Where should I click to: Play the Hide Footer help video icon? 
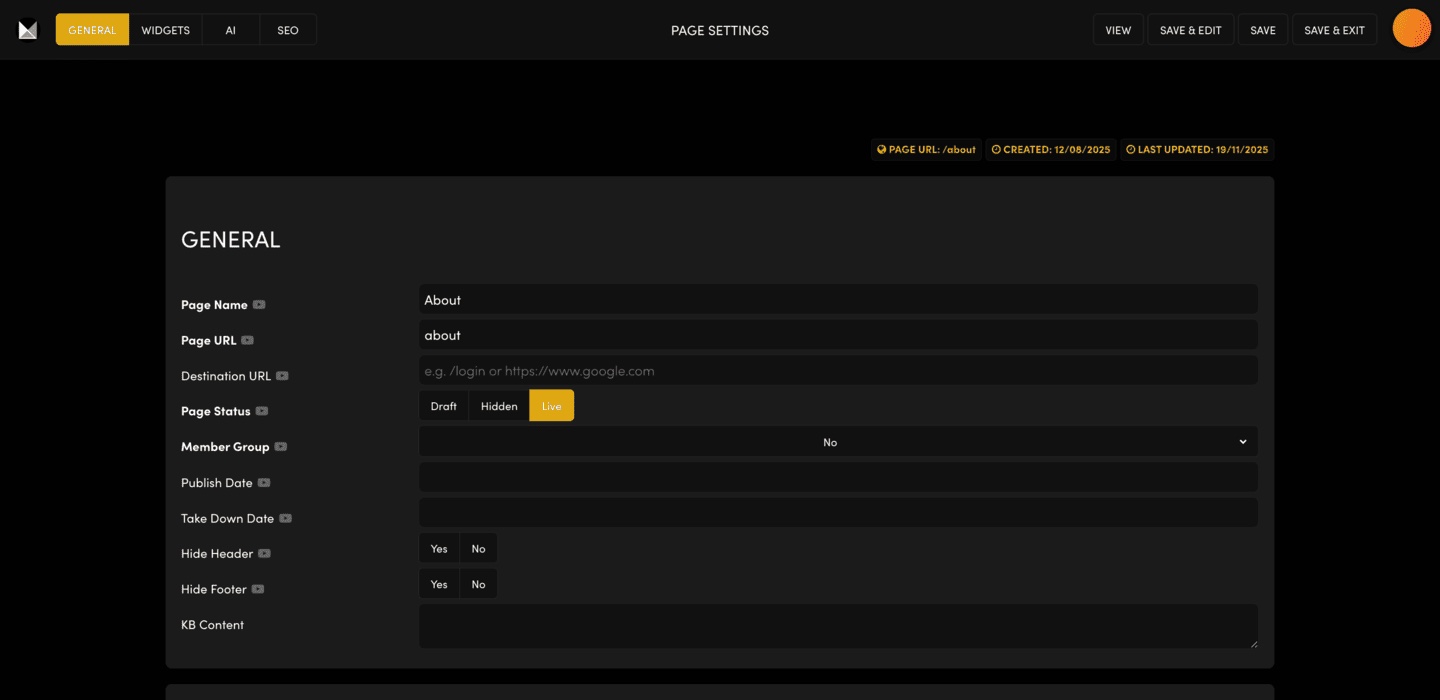click(258, 589)
